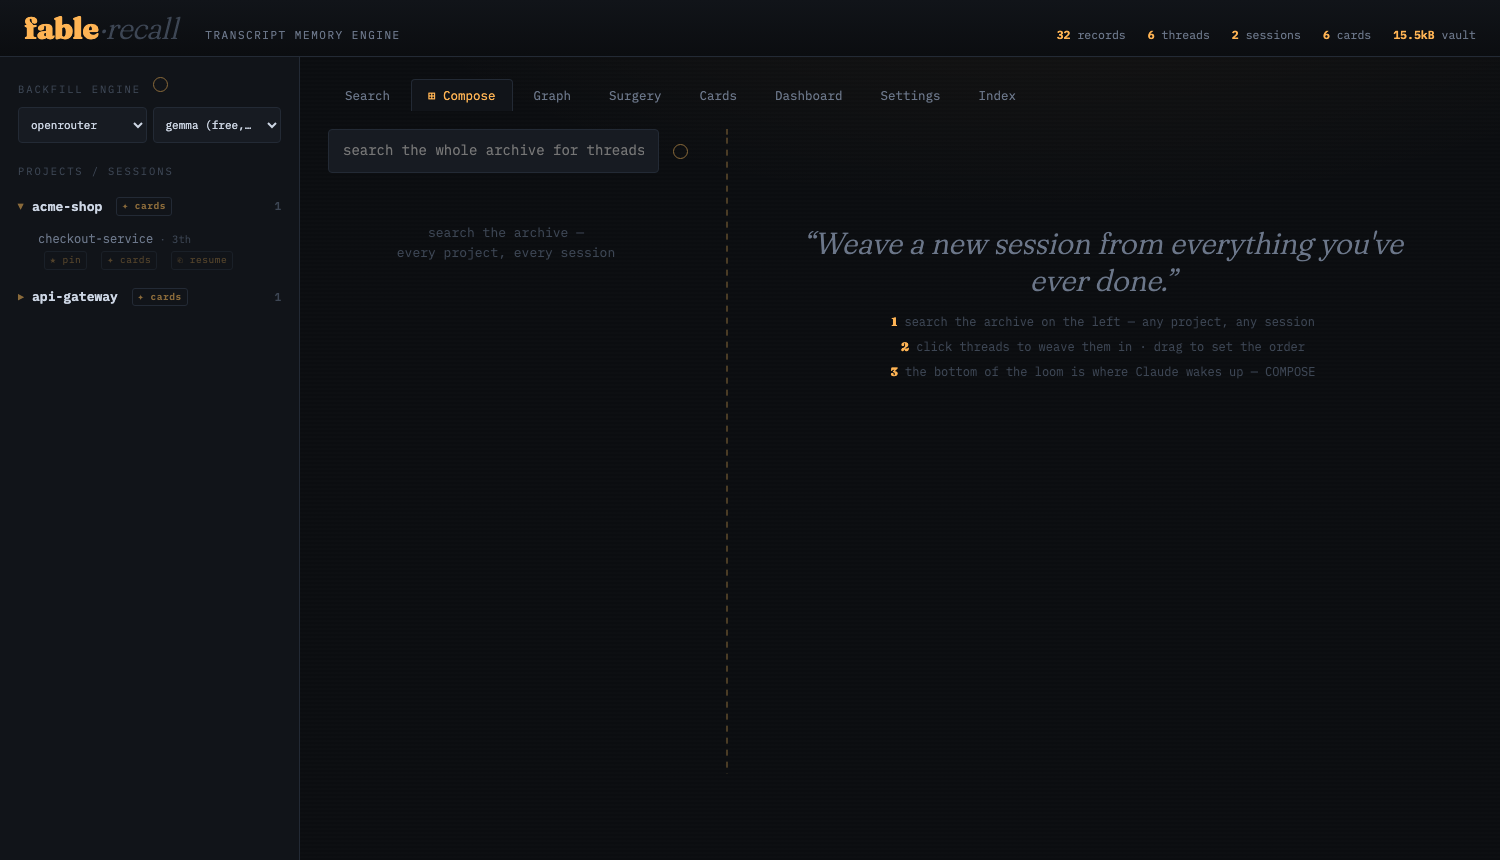The width and height of the screenshot is (1500, 860).
Task: Click the Weave a new session quote
Action: click(1105, 262)
